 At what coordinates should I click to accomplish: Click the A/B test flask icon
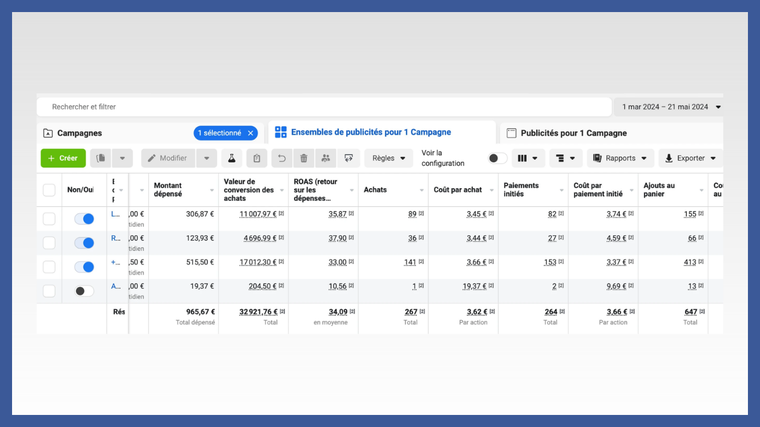[x=232, y=158]
